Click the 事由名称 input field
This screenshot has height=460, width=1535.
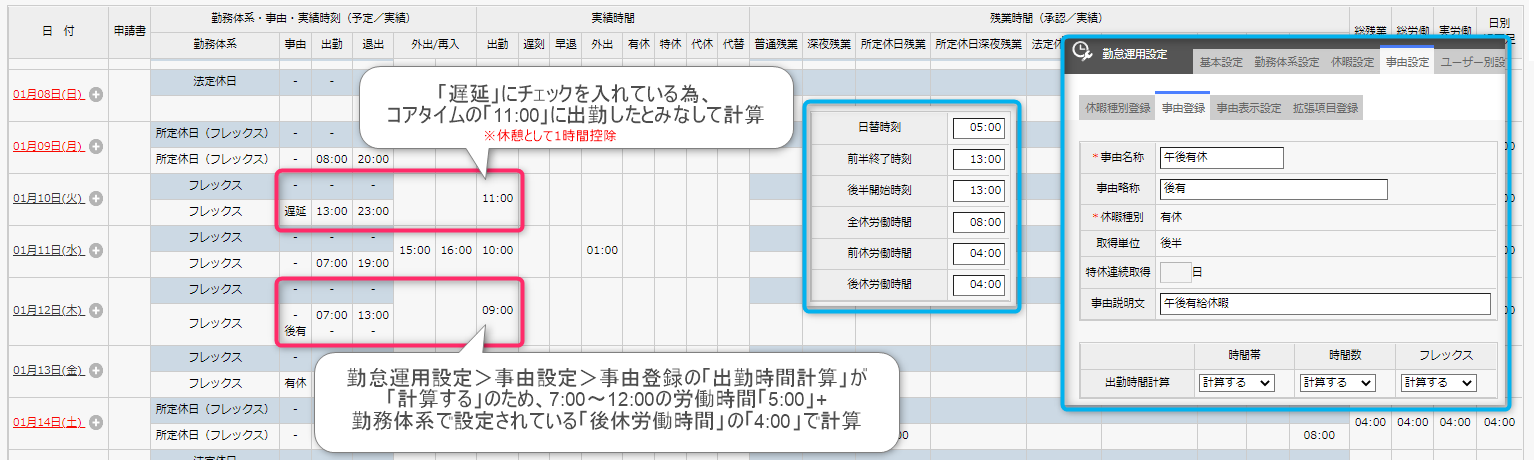[1220, 157]
